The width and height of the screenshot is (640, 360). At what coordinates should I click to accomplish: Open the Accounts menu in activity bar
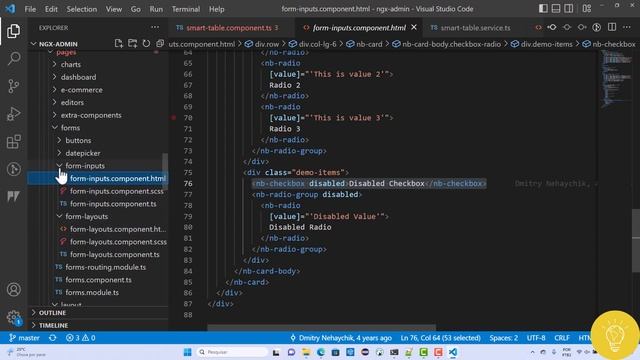click(13, 289)
